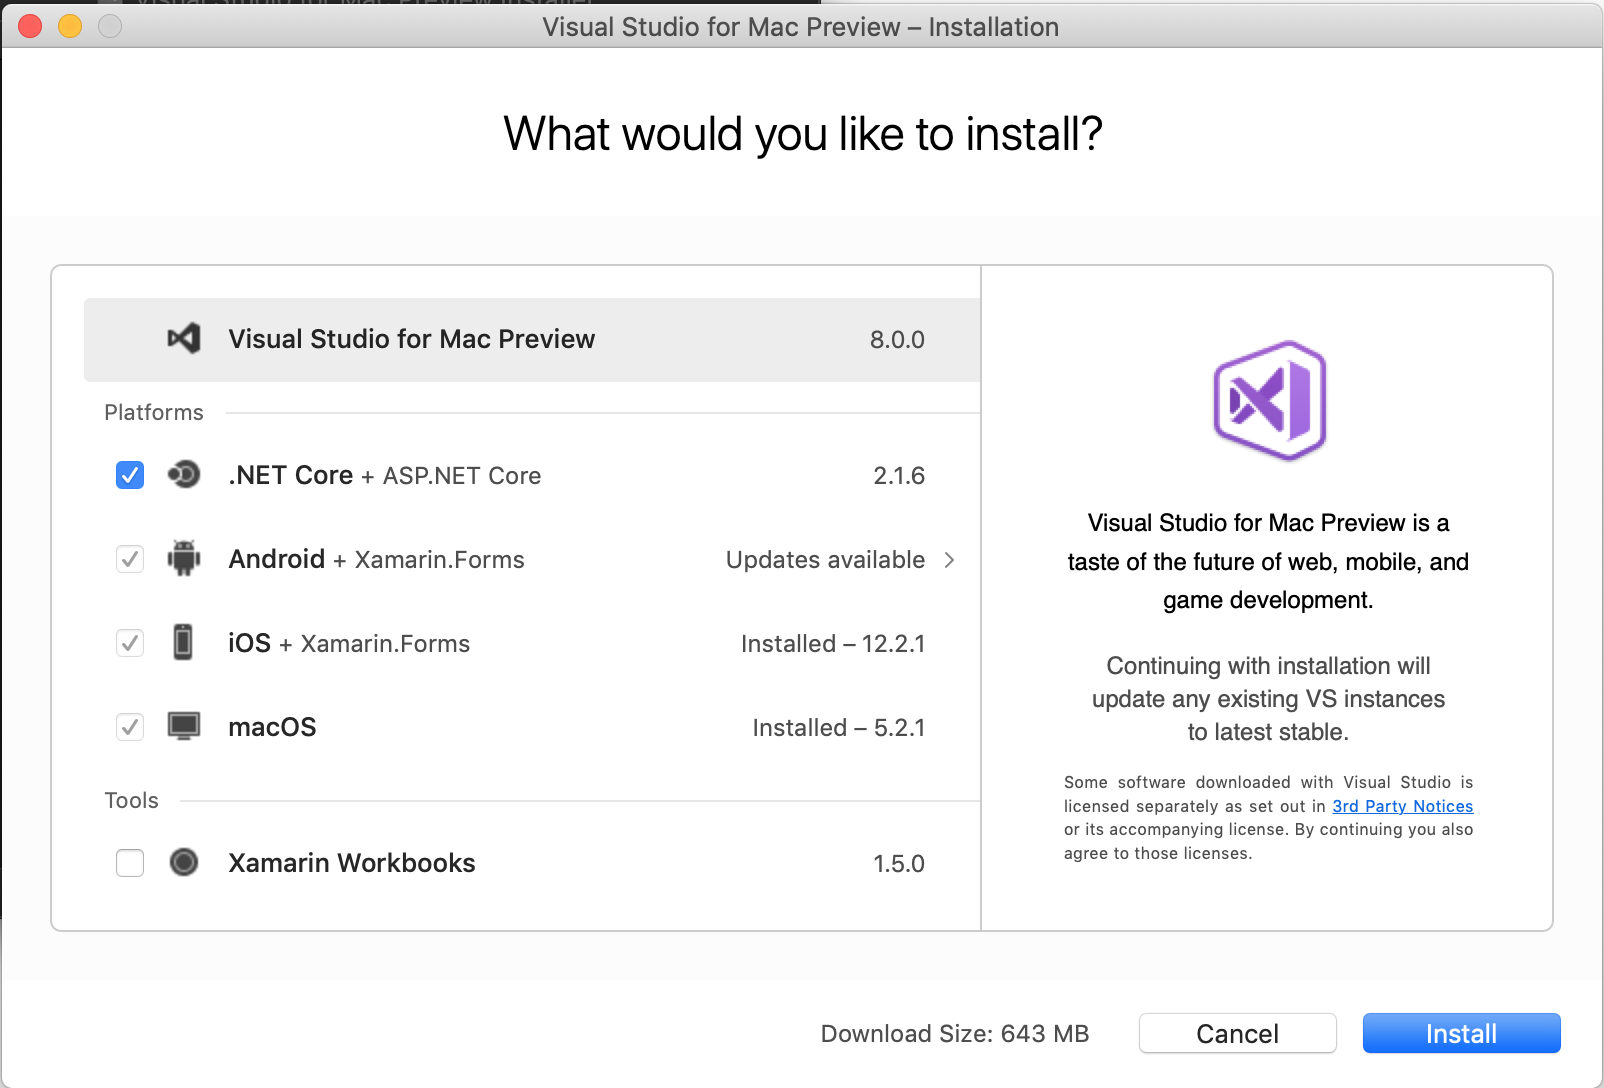Image resolution: width=1604 pixels, height=1088 pixels.
Task: Open the 3rd Party Notices link
Action: 1402,806
